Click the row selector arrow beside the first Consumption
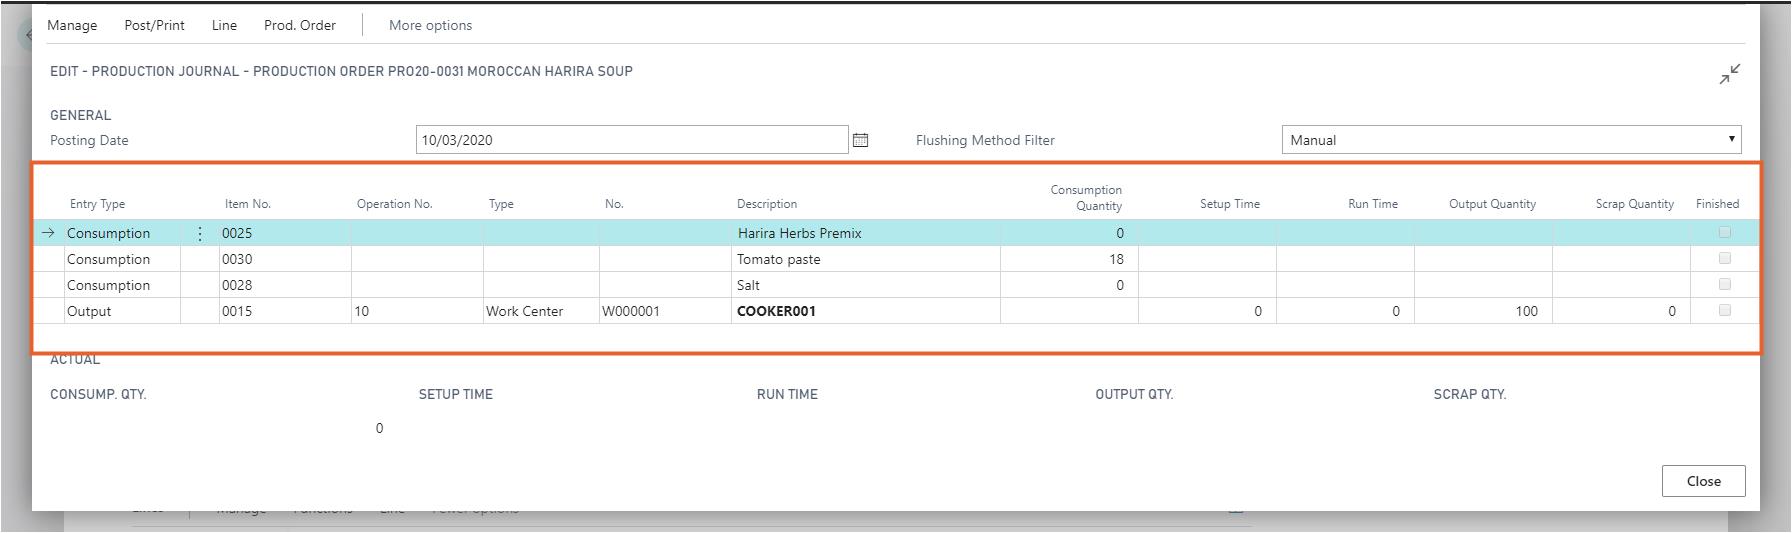1792x533 pixels. click(x=48, y=233)
